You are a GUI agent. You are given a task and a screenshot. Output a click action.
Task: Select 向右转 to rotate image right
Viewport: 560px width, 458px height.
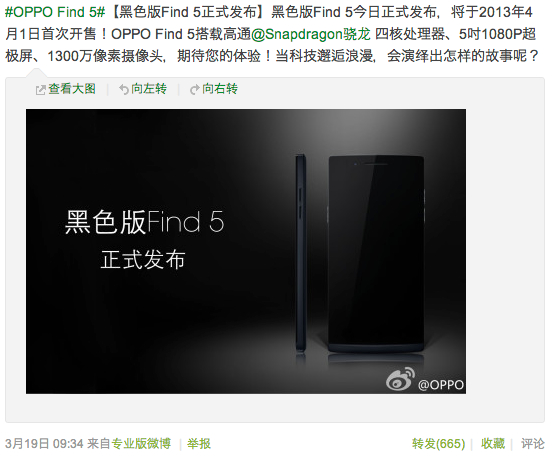[x=220, y=89]
